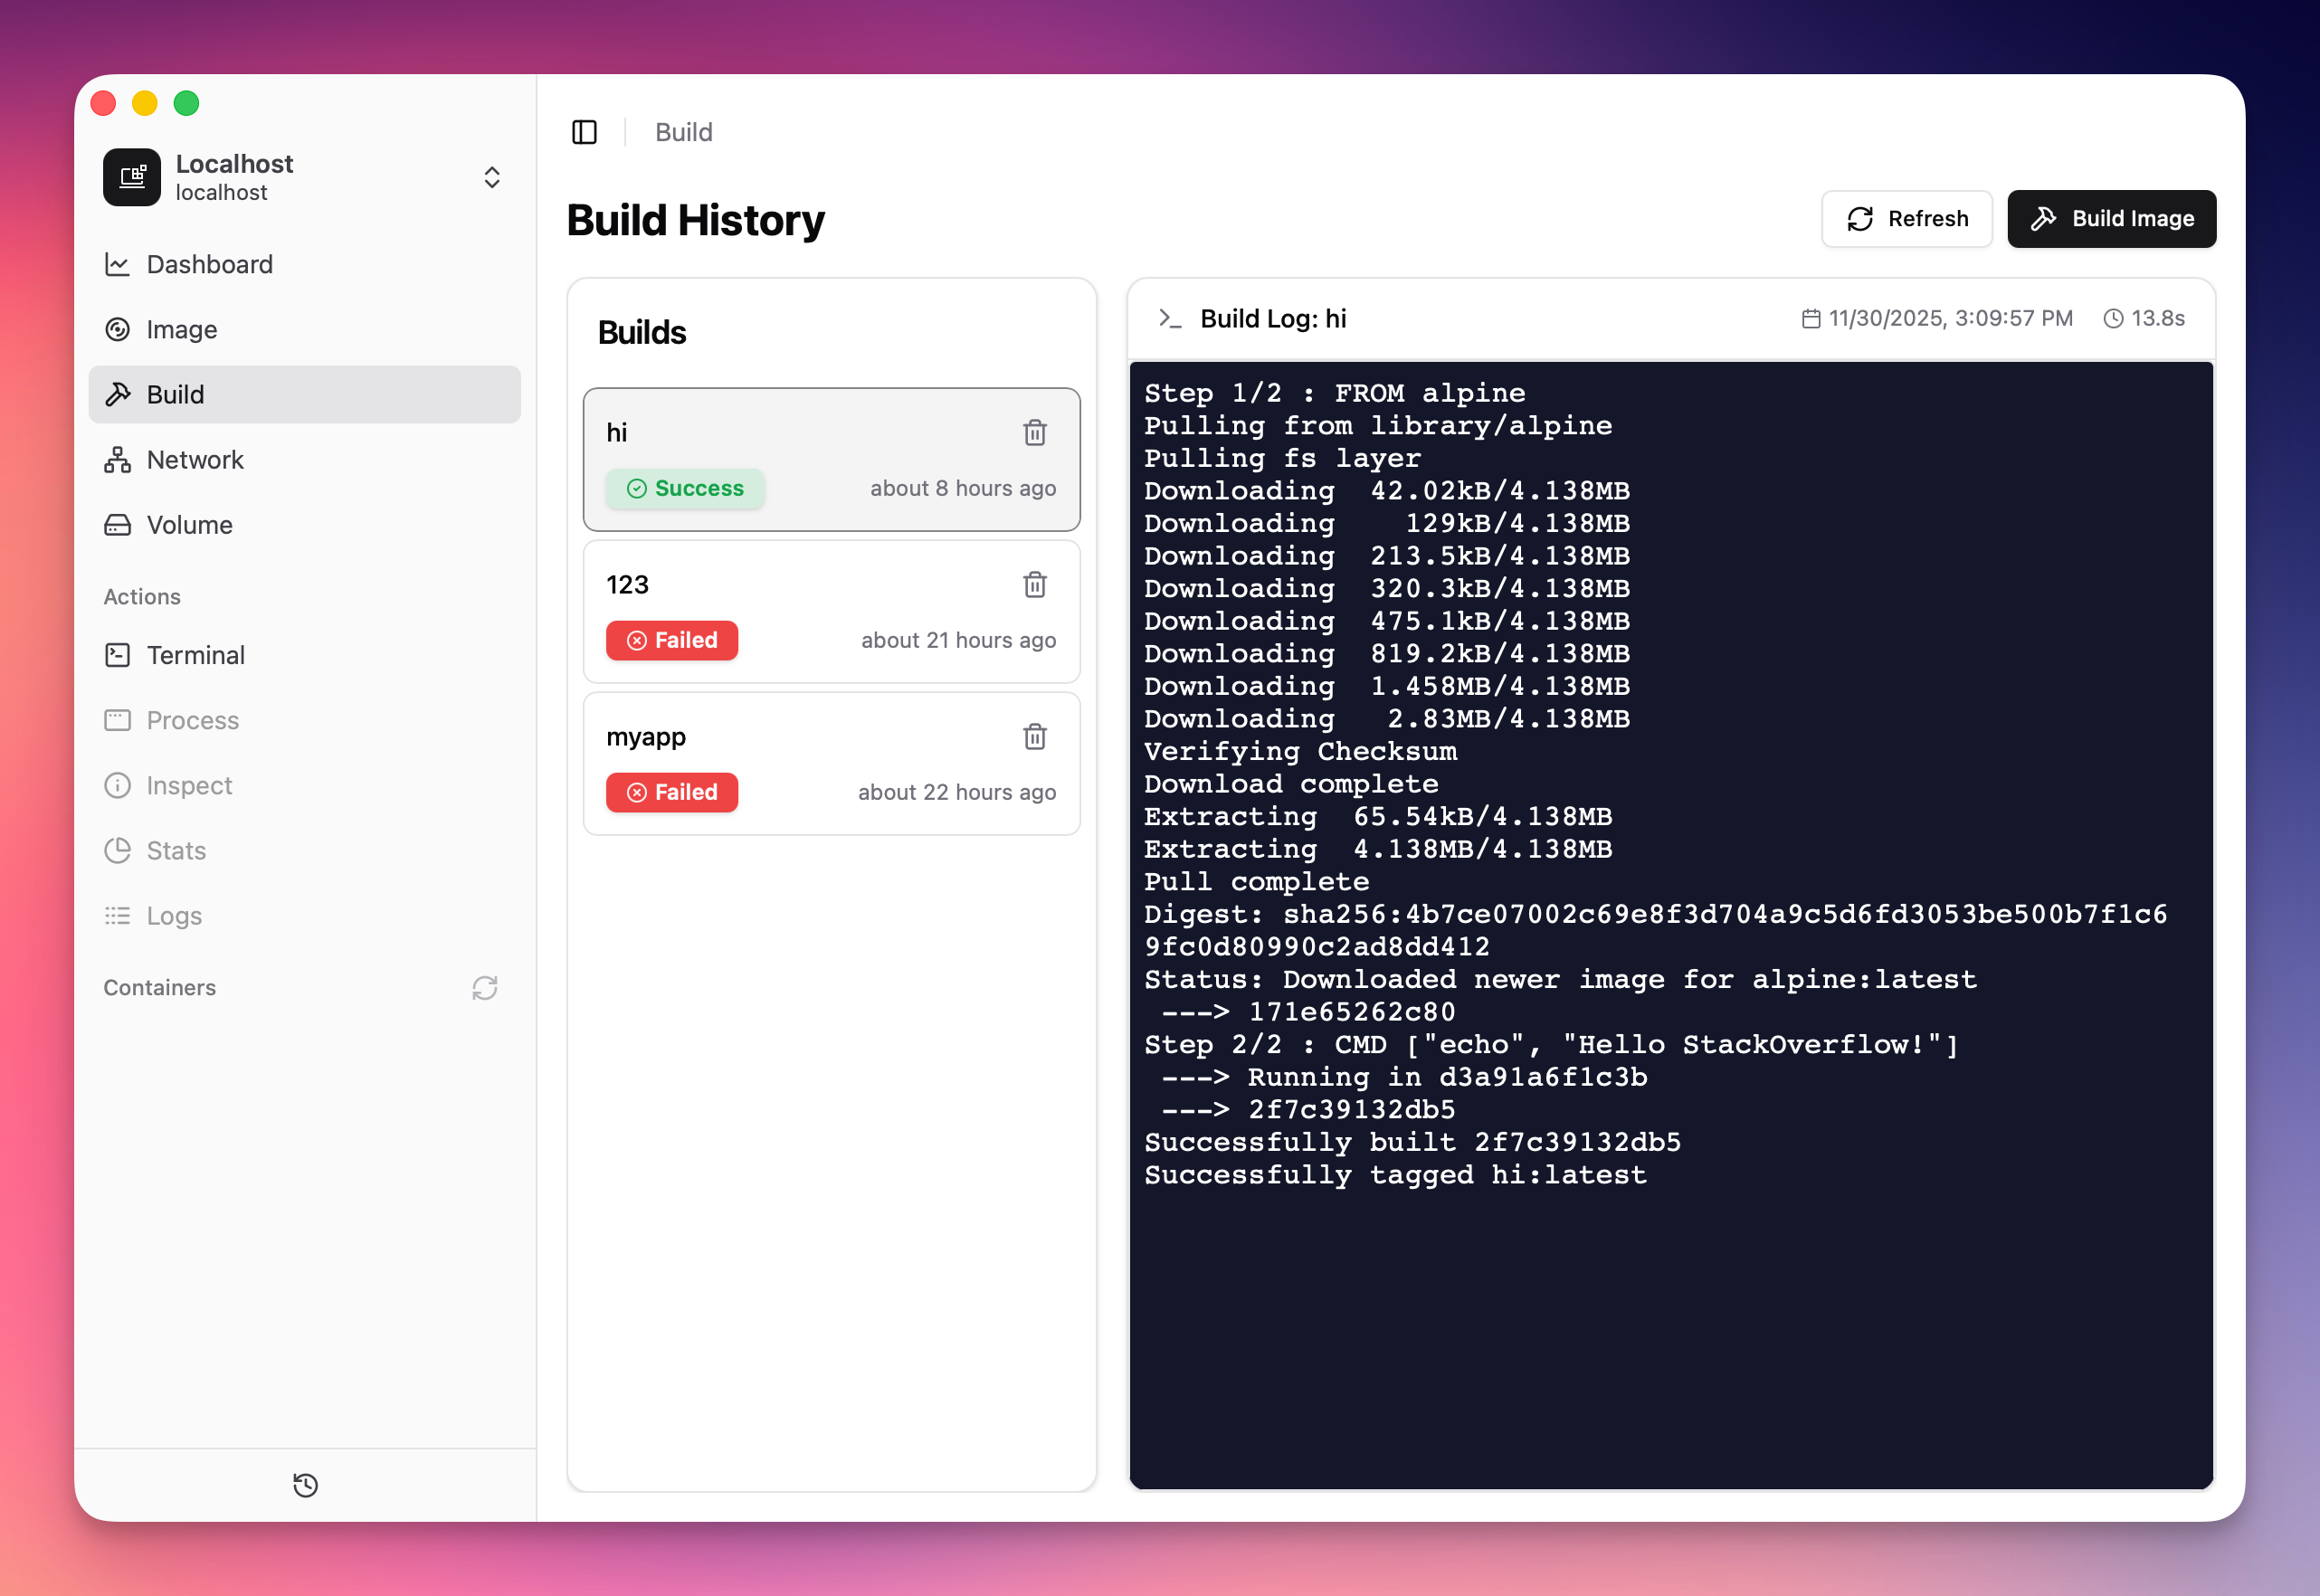Open the Dashboard page

click(x=209, y=264)
